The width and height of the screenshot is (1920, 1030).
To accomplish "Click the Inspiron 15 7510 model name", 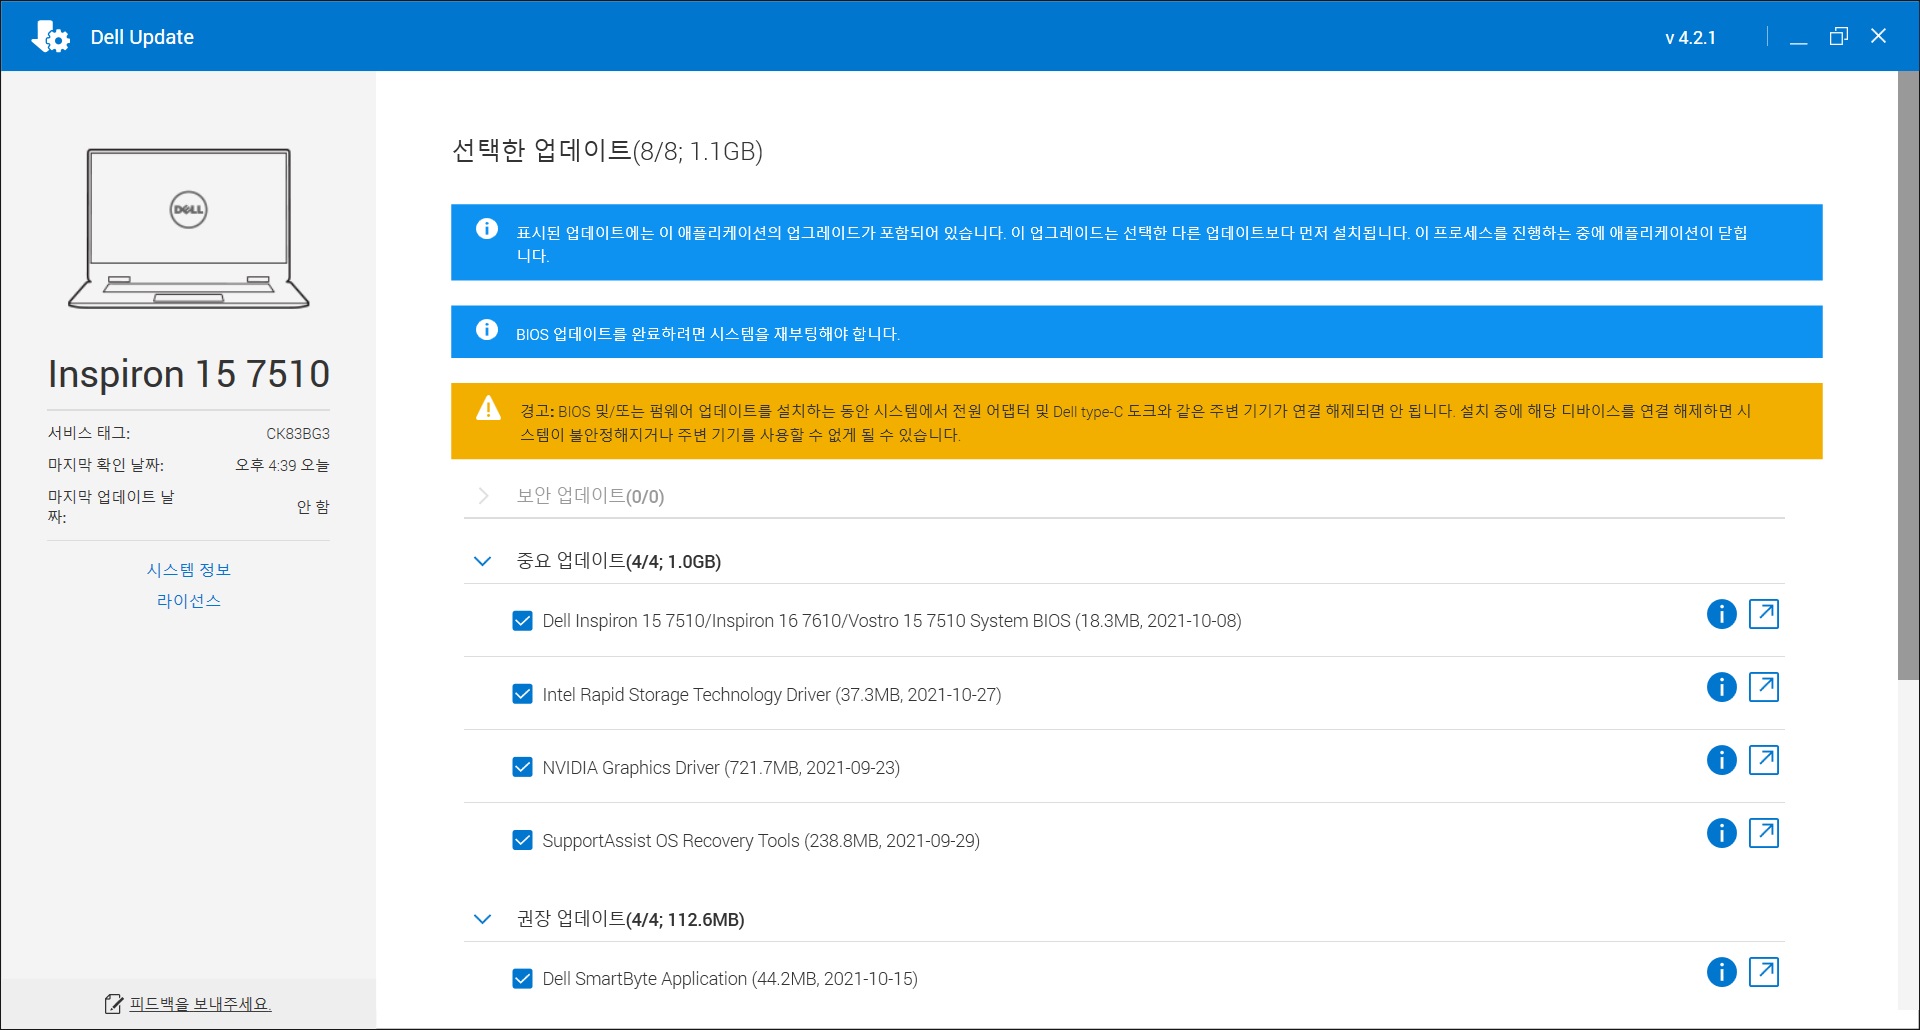I will (x=189, y=374).
